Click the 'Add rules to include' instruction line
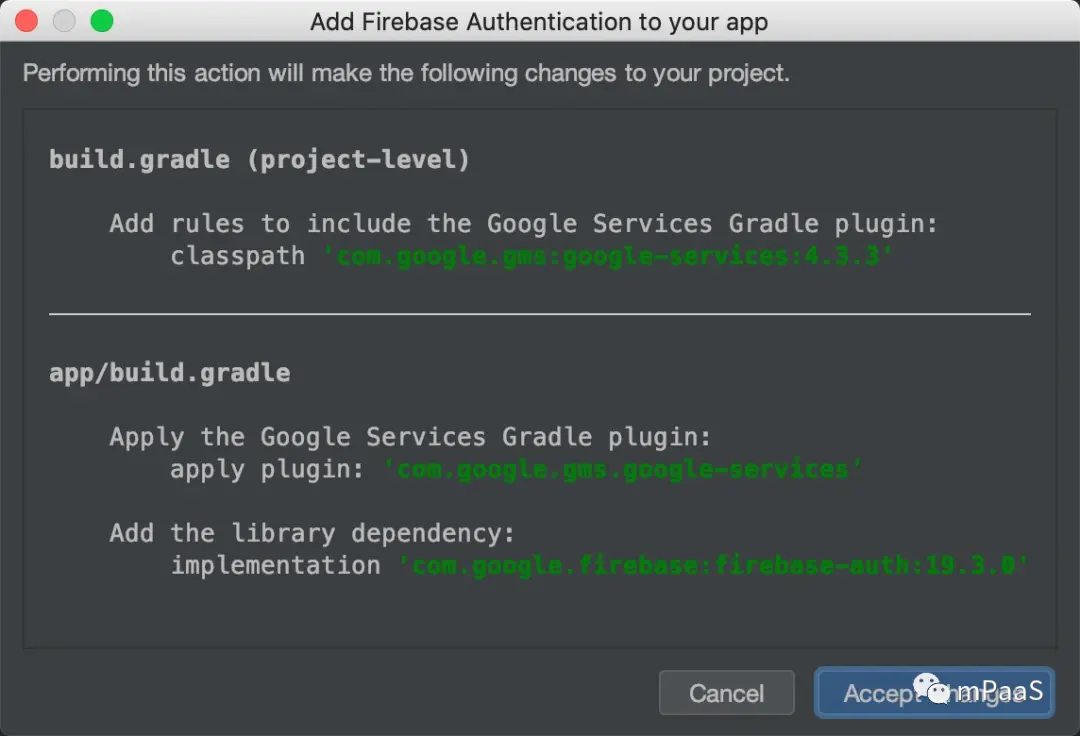This screenshot has height=736, width=1080. click(523, 224)
